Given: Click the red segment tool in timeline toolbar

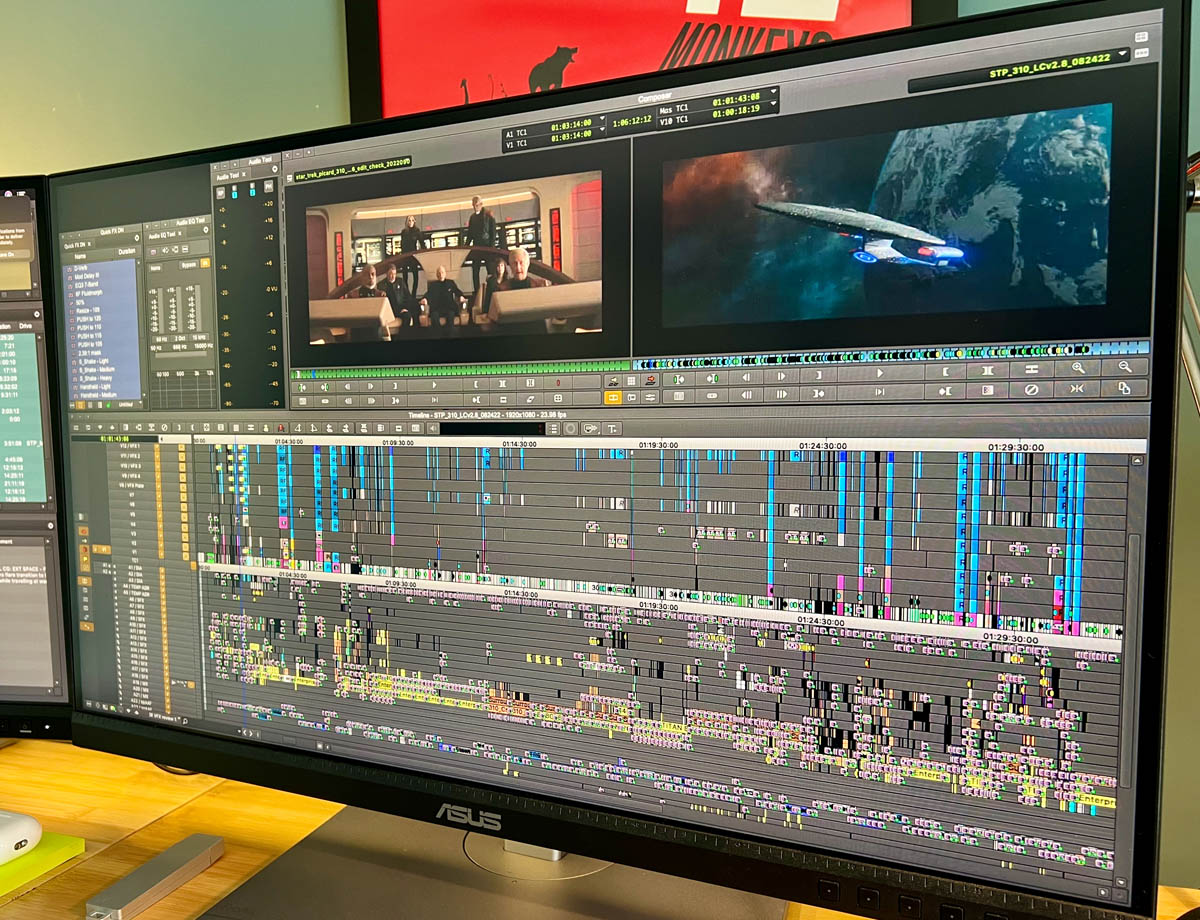Looking at the screenshot, I should point(282,428).
